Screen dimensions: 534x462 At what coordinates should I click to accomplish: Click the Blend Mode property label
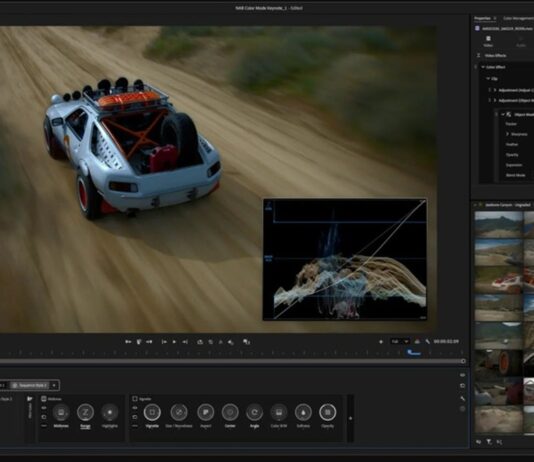[x=515, y=175]
